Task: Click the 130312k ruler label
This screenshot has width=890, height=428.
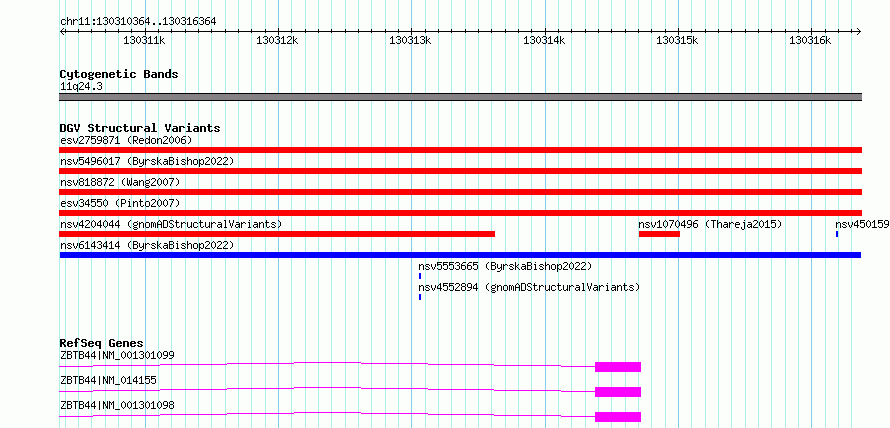Action: pos(277,40)
